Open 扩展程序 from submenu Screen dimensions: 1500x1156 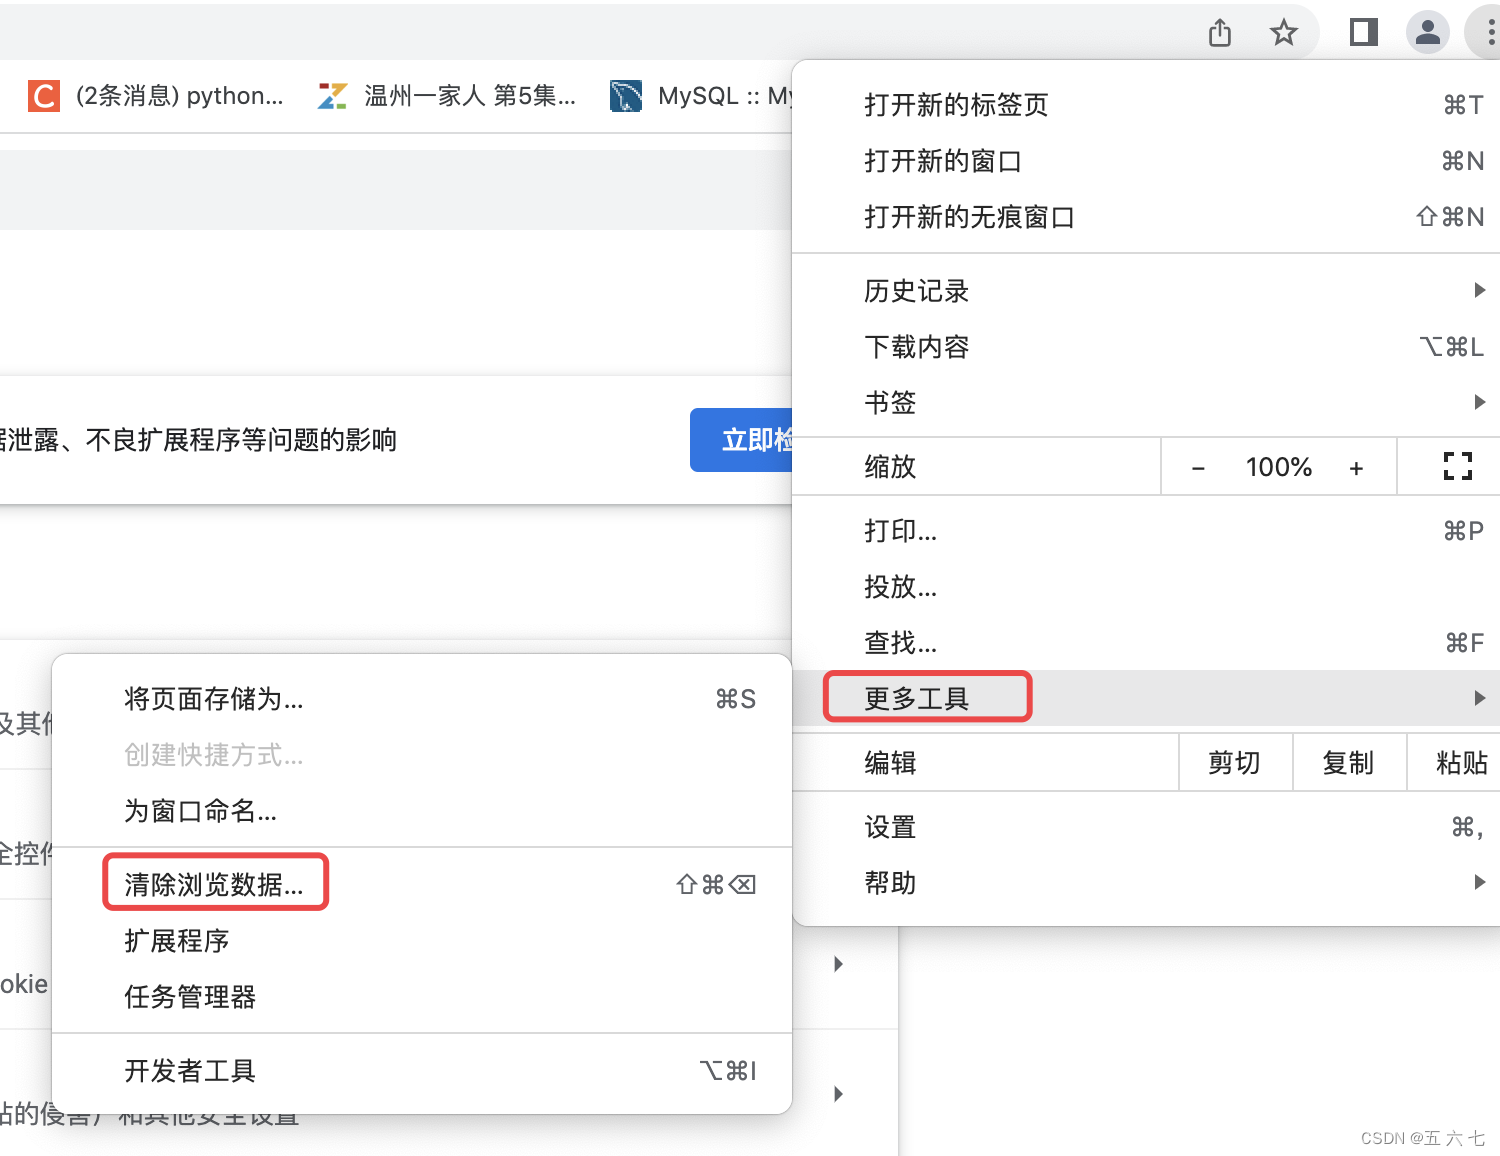click(x=422, y=941)
